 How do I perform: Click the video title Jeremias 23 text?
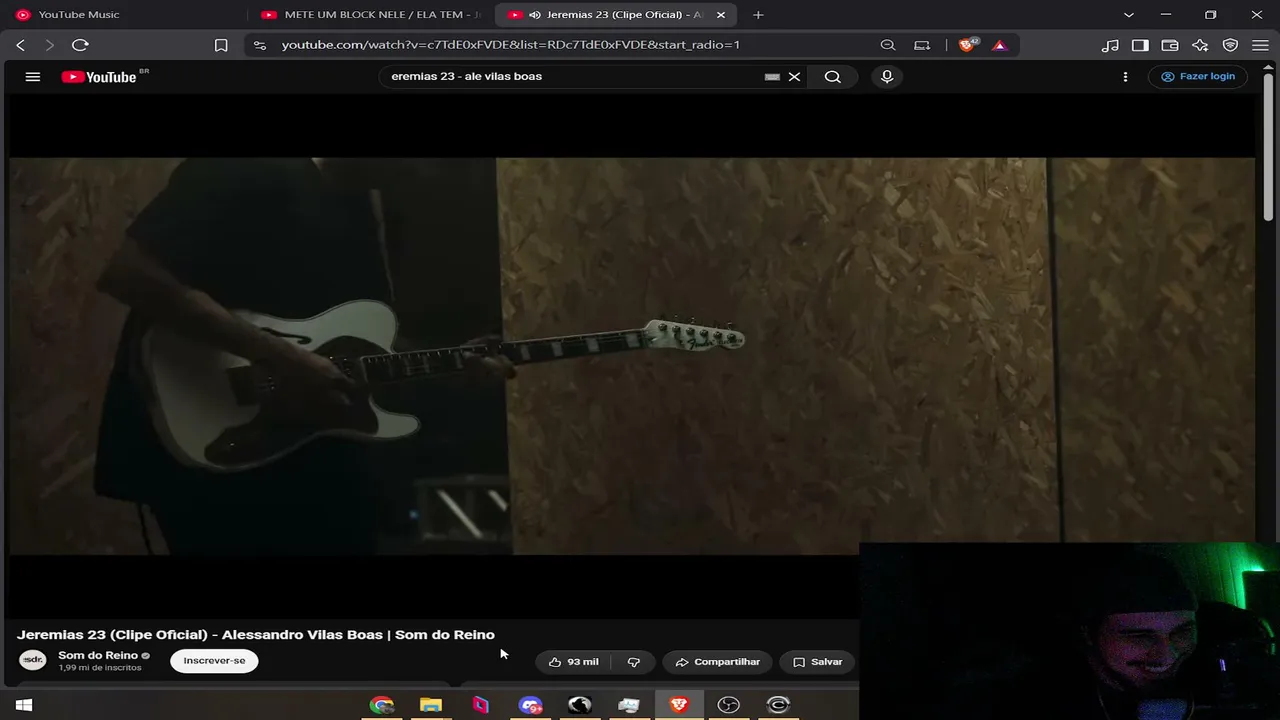click(256, 634)
